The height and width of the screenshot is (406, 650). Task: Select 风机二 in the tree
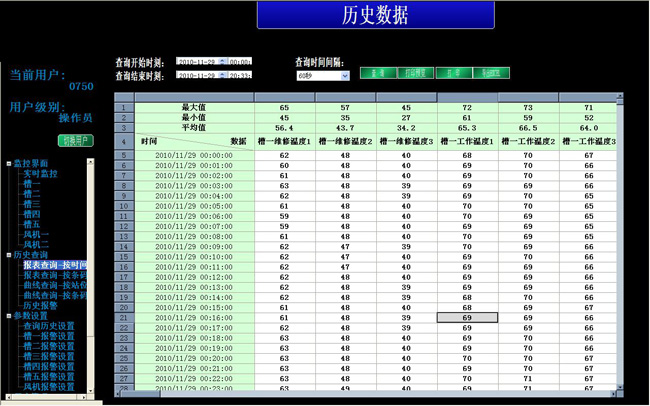36,245
